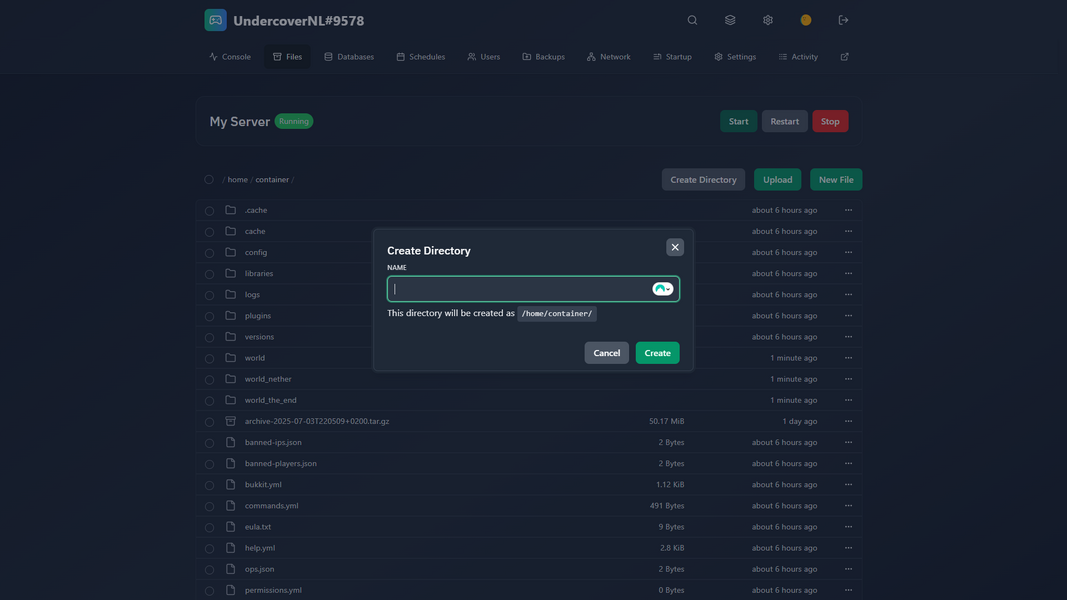This screenshot has height=600, width=1067.
Task: Open the options menu for permissions.yml row
Action: click(849, 590)
